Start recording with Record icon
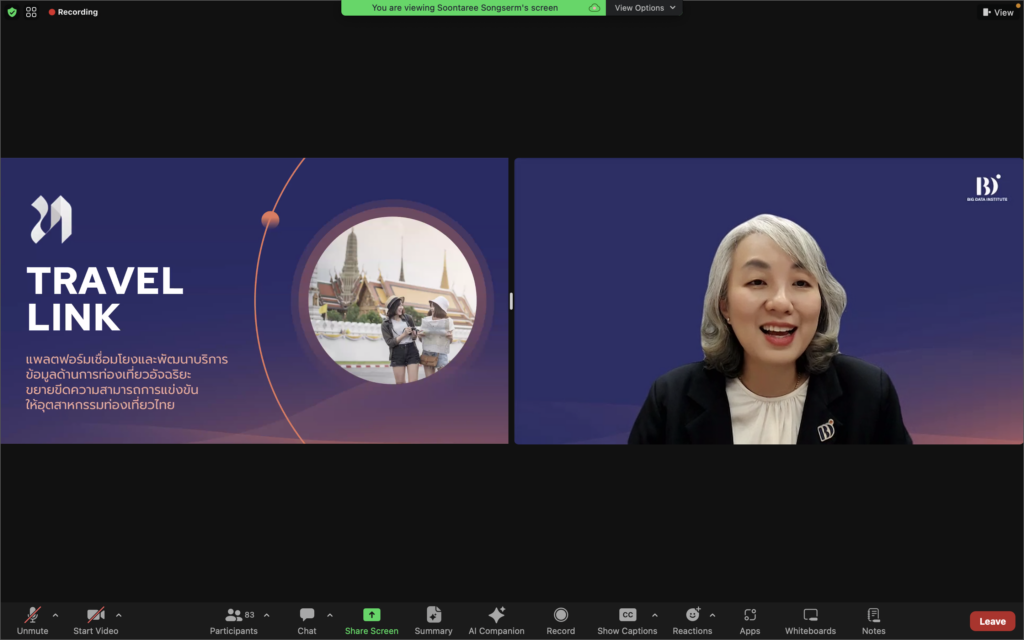 click(x=561, y=615)
